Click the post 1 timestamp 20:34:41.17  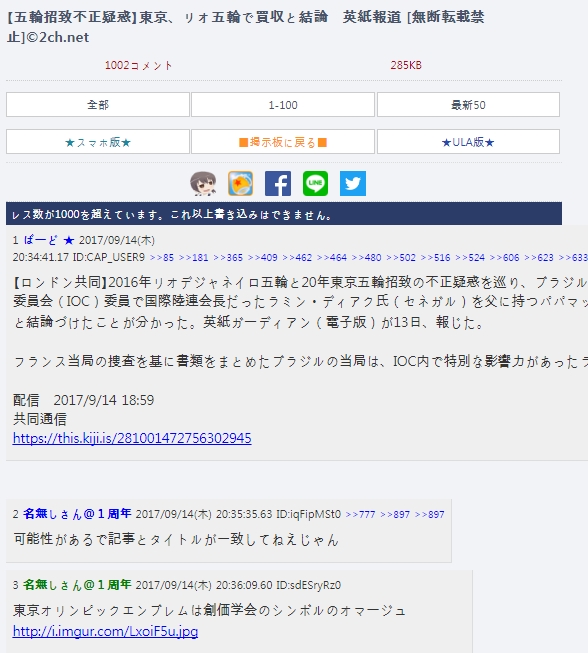point(40,257)
